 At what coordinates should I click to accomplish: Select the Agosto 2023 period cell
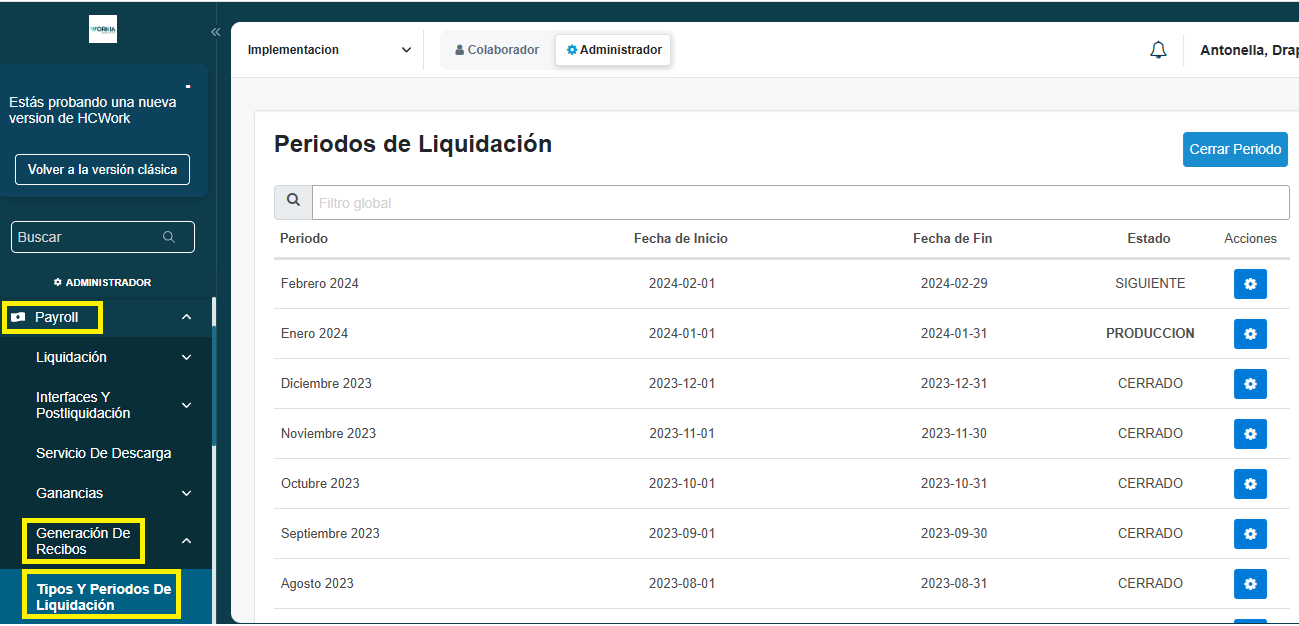point(317,584)
